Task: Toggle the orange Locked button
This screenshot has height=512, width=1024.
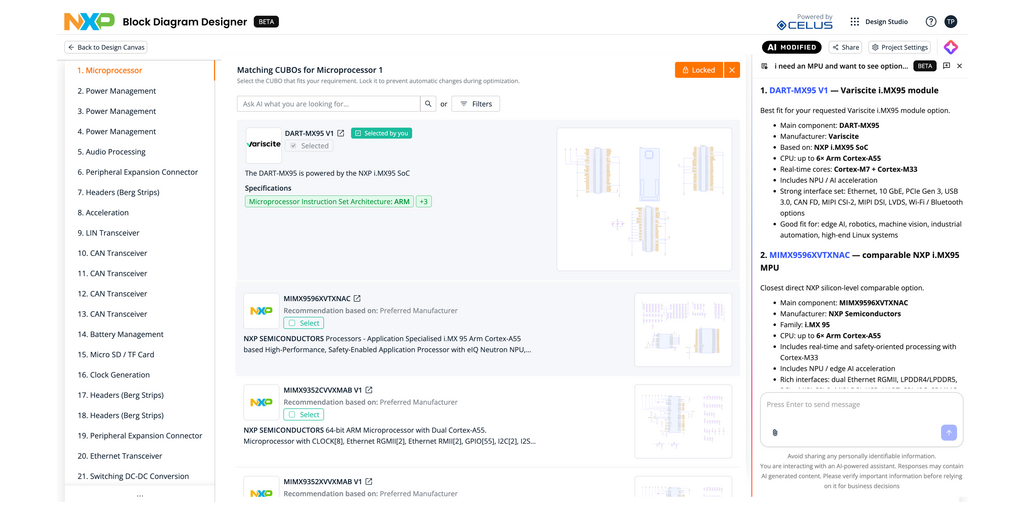Action: click(699, 70)
